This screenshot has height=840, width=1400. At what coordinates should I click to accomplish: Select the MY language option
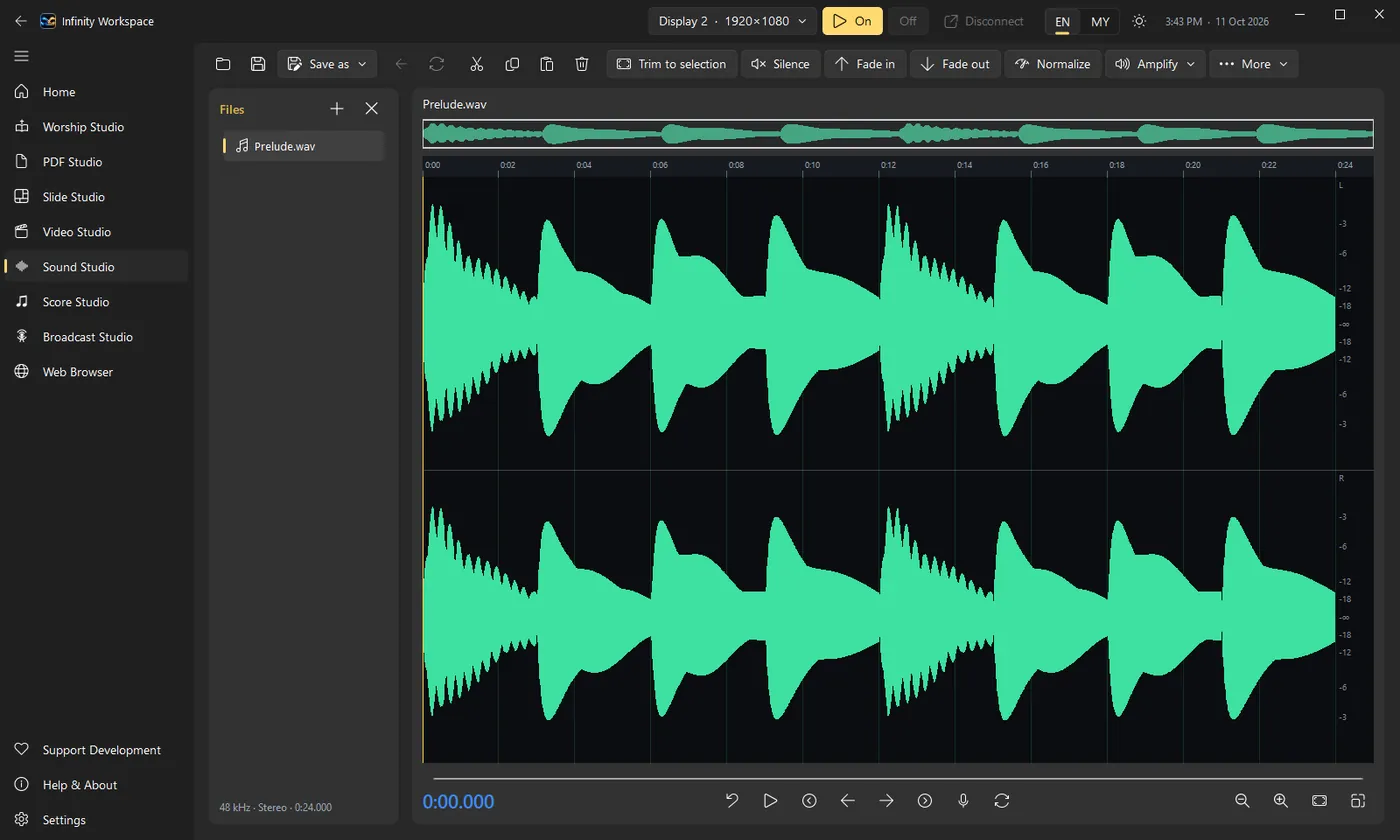(x=1100, y=21)
